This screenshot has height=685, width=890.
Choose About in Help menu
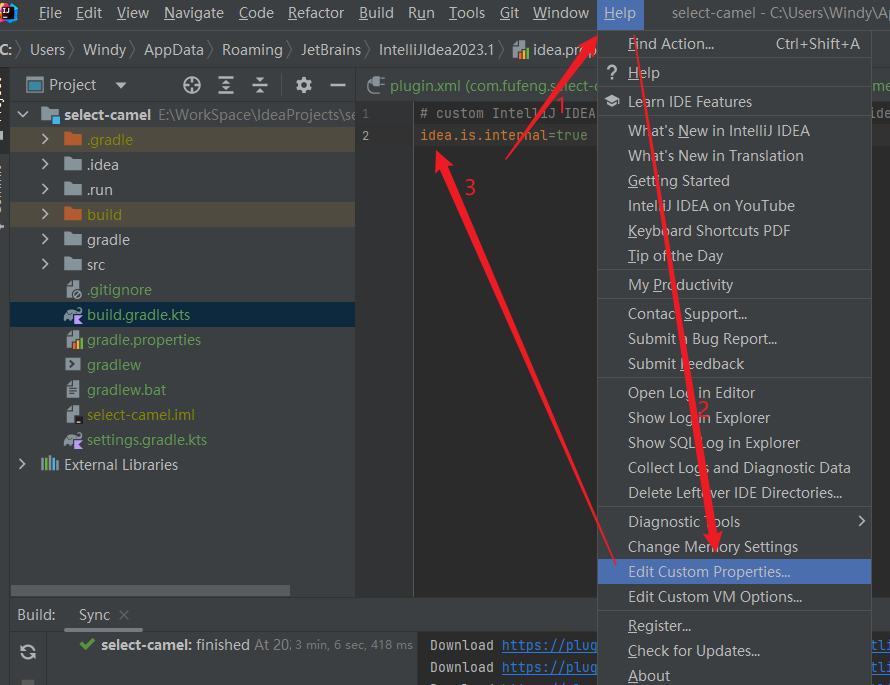734,675
